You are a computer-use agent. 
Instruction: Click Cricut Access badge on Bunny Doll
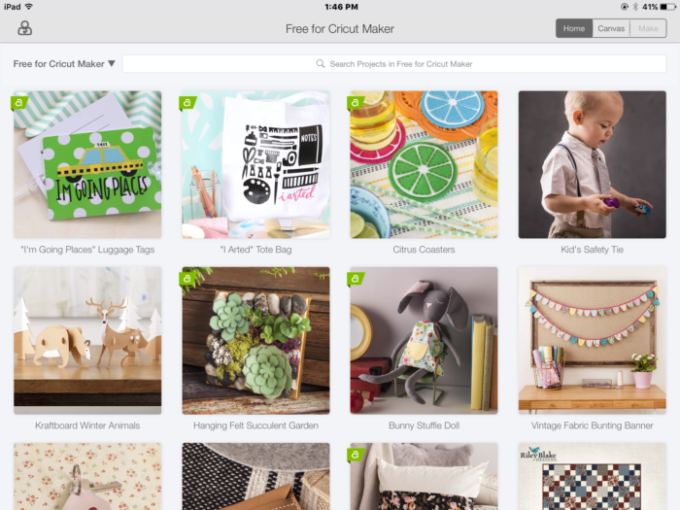pyautogui.click(x=356, y=279)
